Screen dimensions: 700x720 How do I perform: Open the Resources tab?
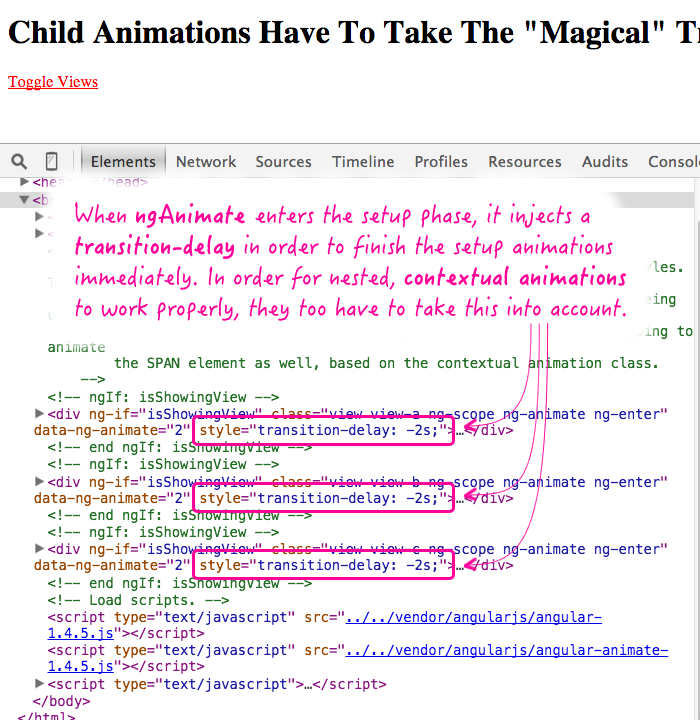point(525,161)
